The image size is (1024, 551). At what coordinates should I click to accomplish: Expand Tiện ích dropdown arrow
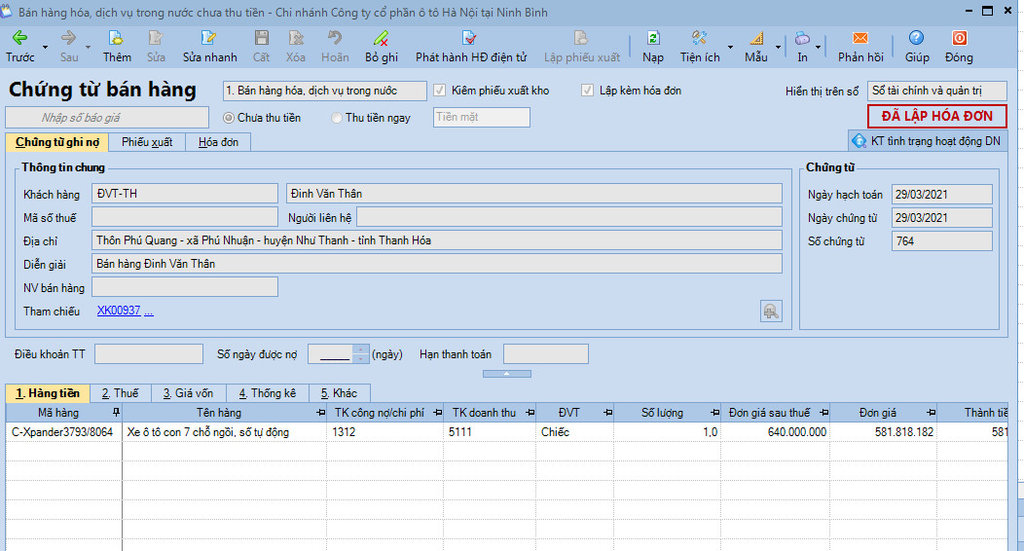coord(730,47)
